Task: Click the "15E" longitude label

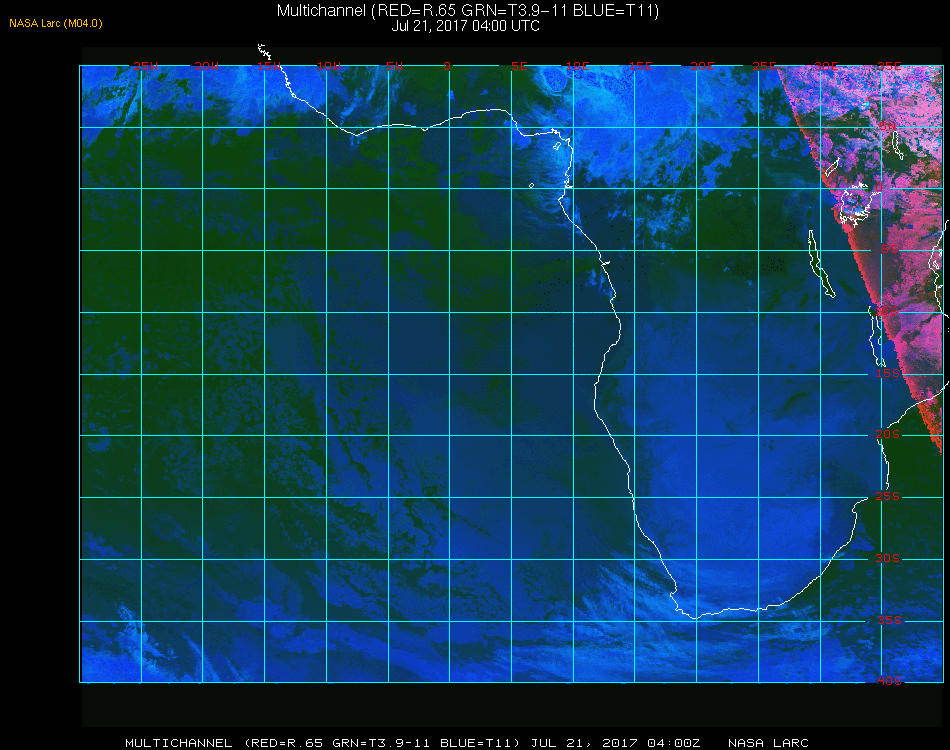Action: tap(640, 66)
